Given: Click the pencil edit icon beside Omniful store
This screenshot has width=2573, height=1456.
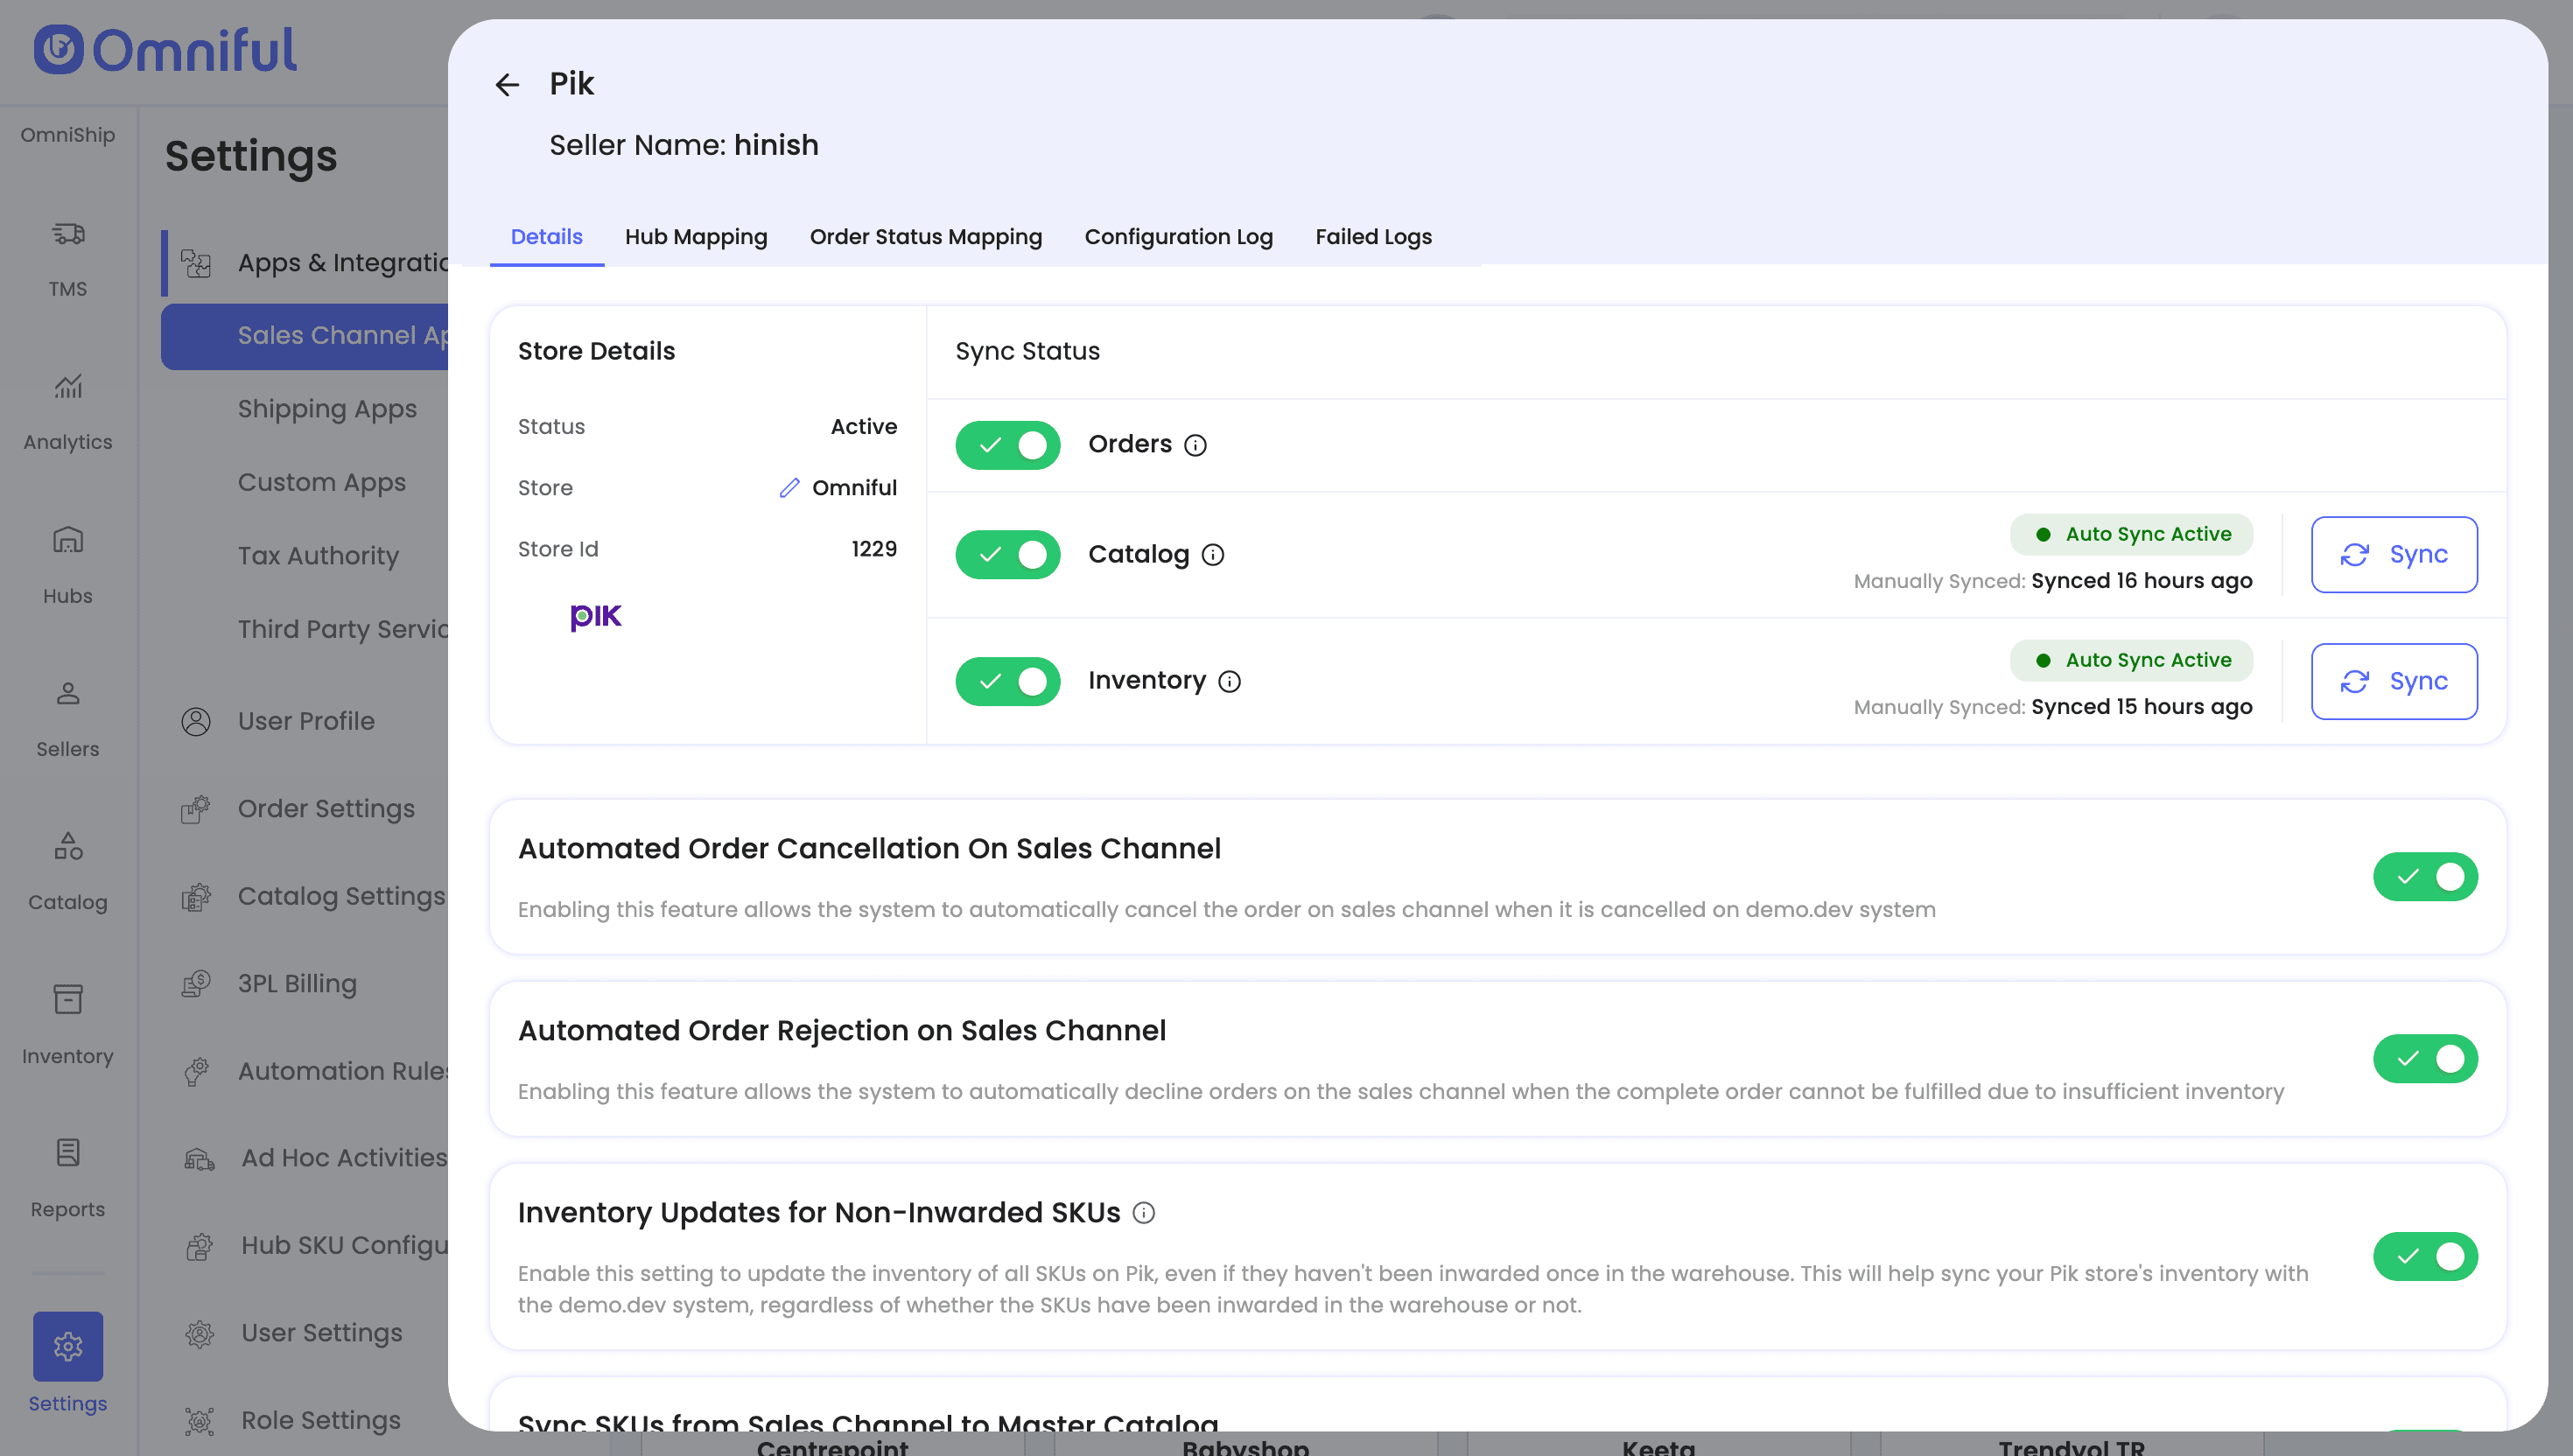Looking at the screenshot, I should [x=789, y=488].
